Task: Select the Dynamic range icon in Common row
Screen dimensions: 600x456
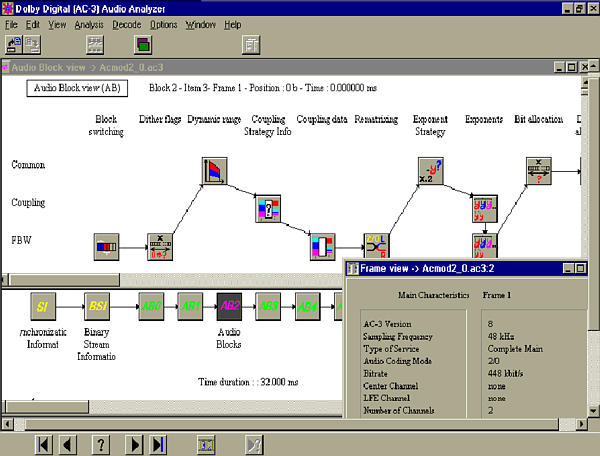Action: click(x=215, y=171)
